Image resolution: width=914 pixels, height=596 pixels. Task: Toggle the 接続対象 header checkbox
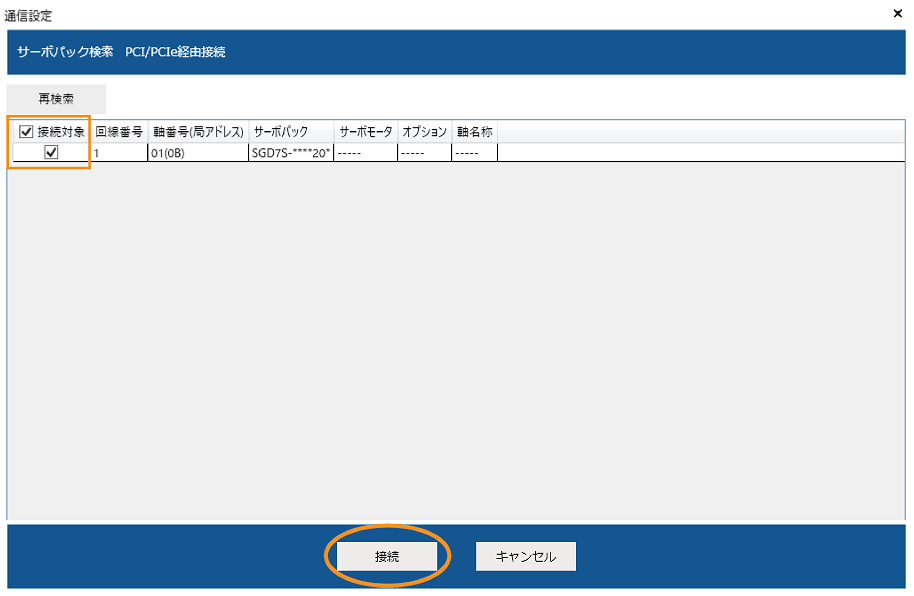[26, 131]
